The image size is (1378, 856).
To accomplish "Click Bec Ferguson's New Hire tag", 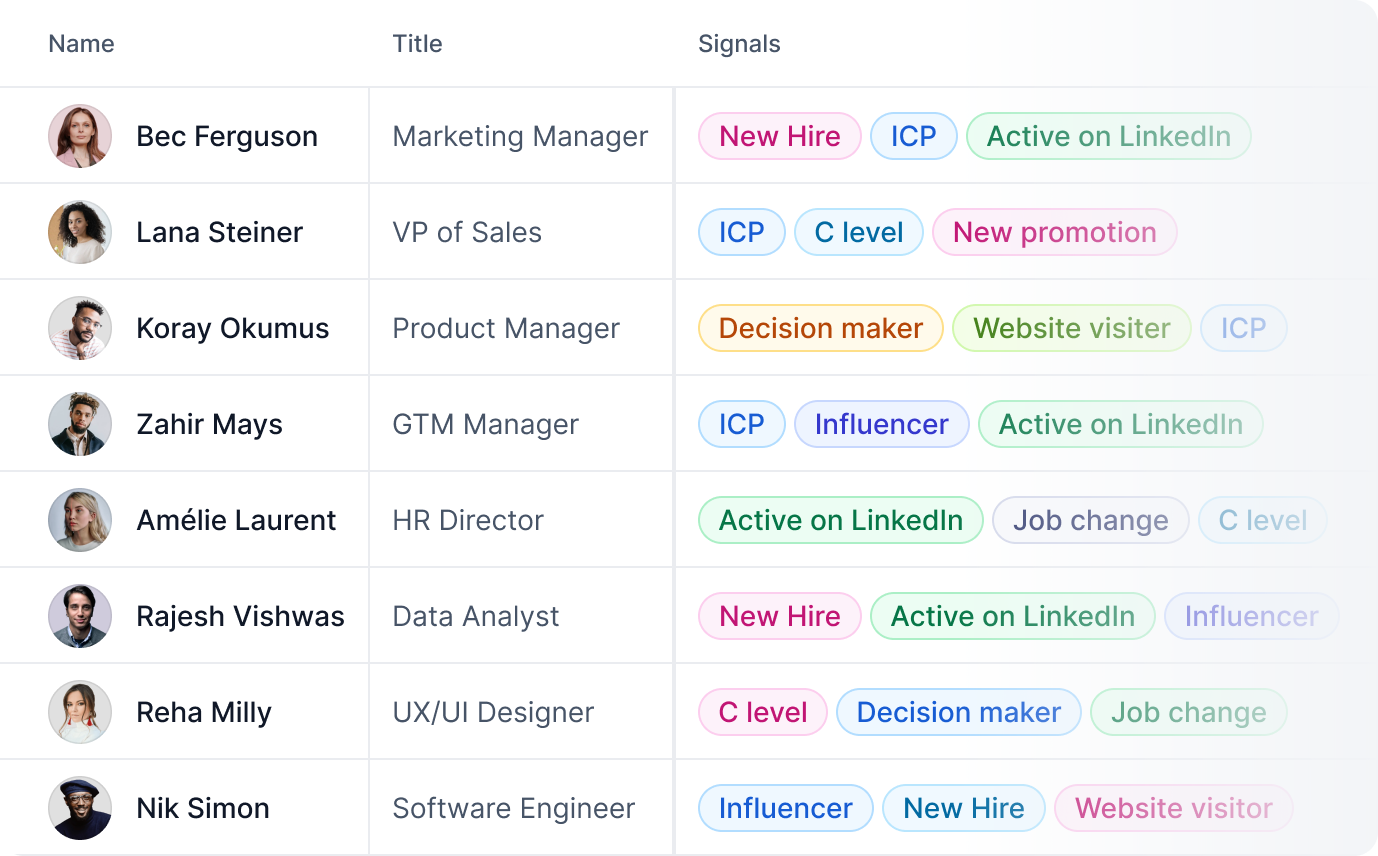I will point(779,136).
